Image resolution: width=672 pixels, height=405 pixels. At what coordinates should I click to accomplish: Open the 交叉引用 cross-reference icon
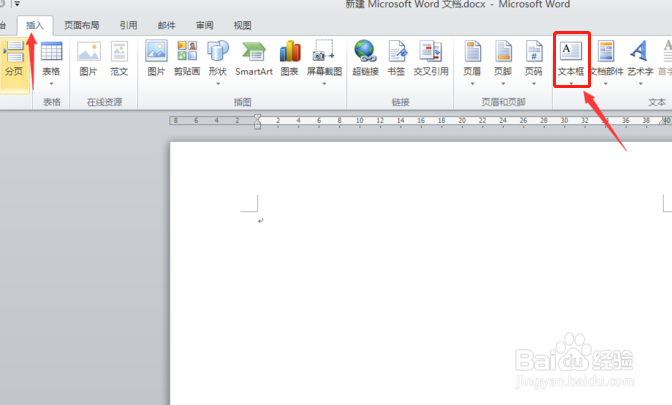click(x=431, y=51)
